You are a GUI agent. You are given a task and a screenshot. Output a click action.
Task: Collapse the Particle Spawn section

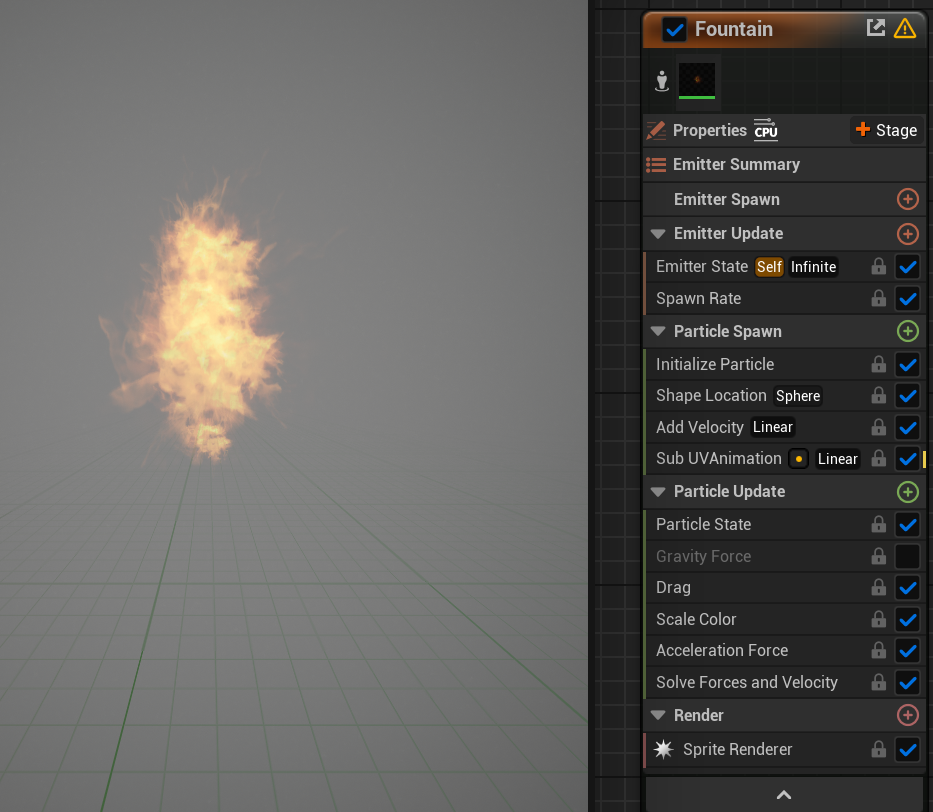click(658, 331)
